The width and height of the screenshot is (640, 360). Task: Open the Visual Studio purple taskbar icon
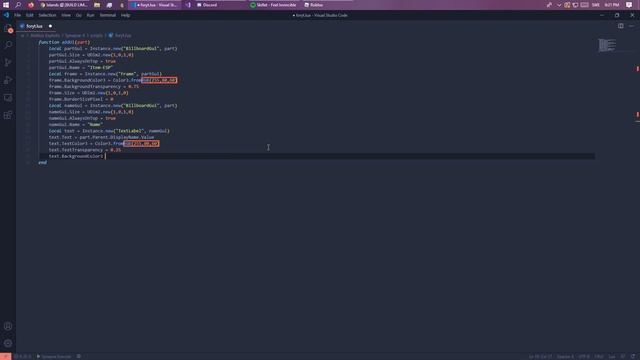188,5
